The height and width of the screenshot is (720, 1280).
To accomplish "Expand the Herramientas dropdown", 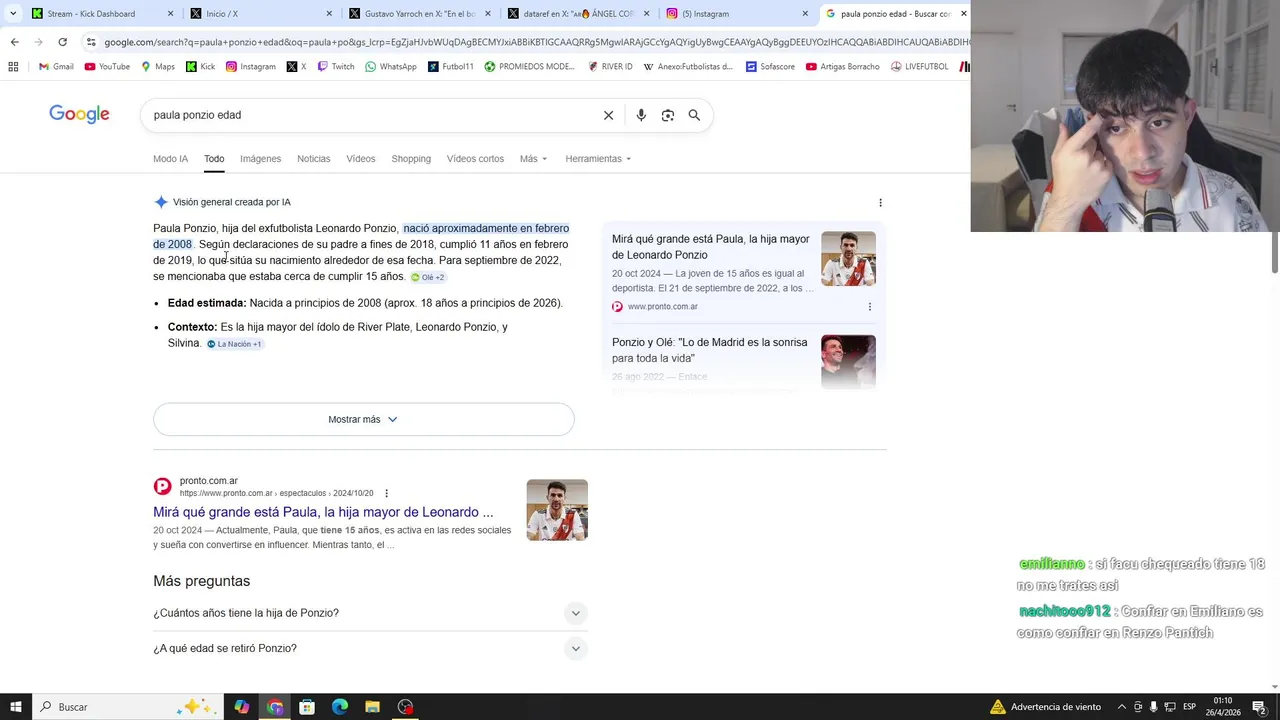I will pyautogui.click(x=598, y=159).
